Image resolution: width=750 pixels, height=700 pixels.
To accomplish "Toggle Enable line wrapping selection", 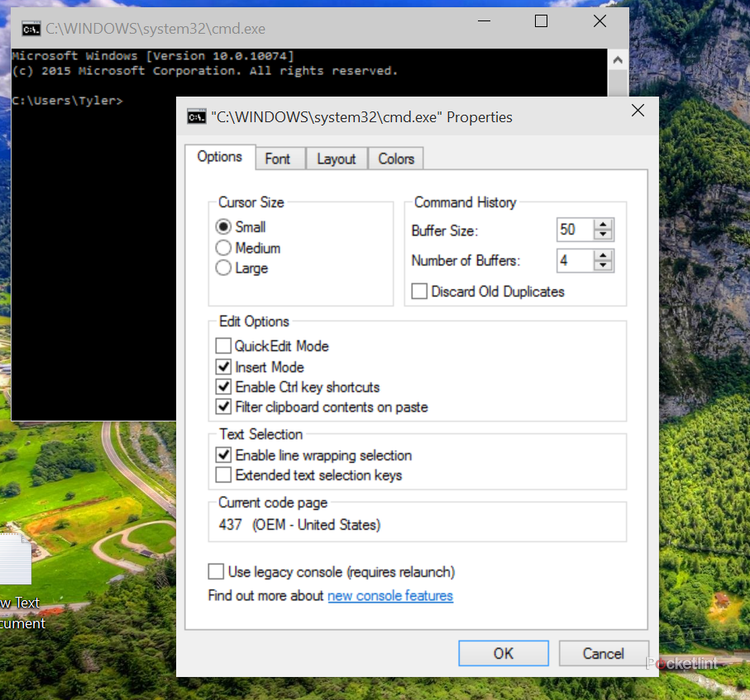I will pyautogui.click(x=223, y=455).
